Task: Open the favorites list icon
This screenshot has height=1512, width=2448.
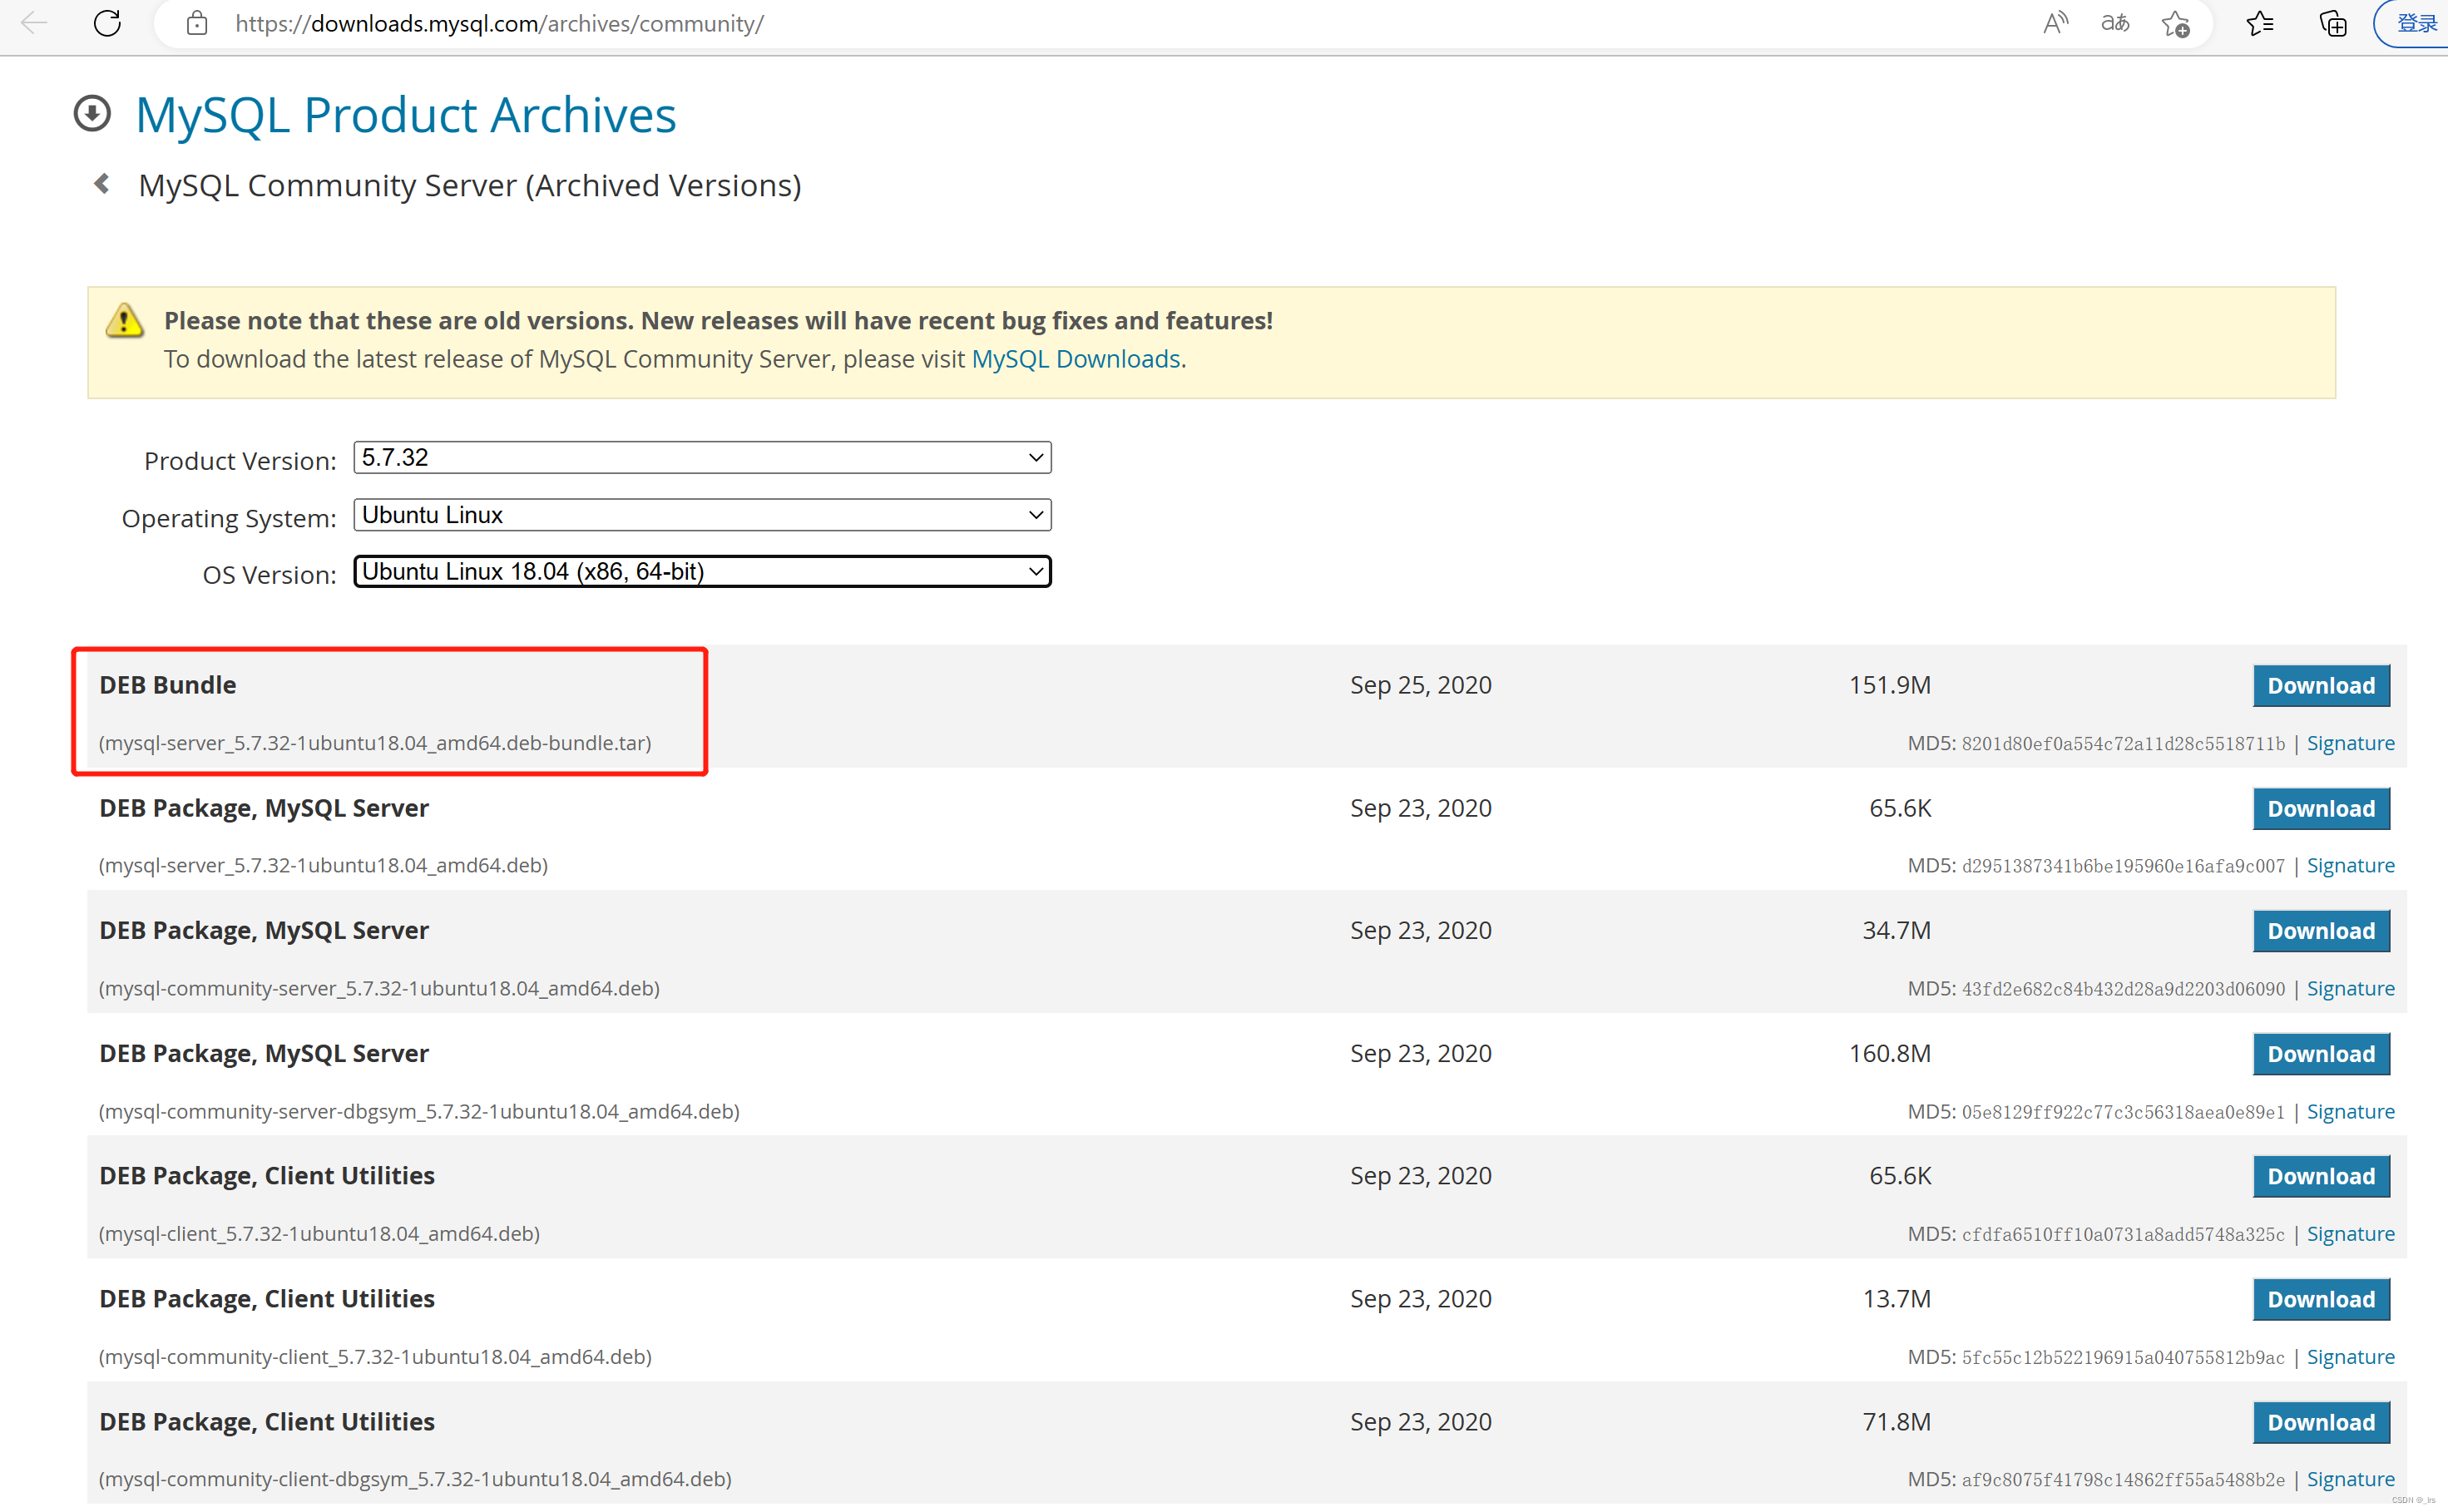Action: point(2260,23)
